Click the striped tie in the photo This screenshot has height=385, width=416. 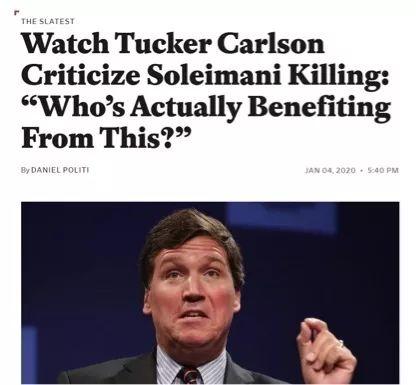190,375
